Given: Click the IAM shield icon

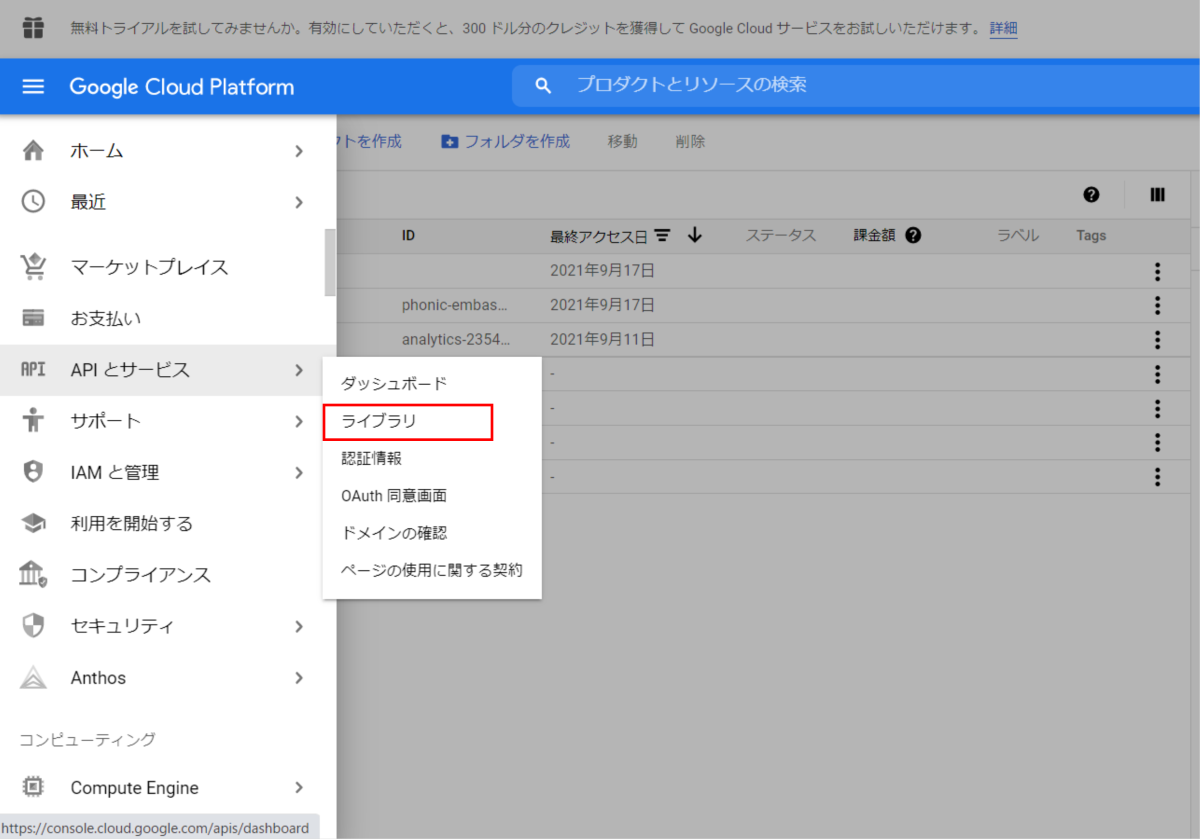Looking at the screenshot, I should (x=33, y=472).
